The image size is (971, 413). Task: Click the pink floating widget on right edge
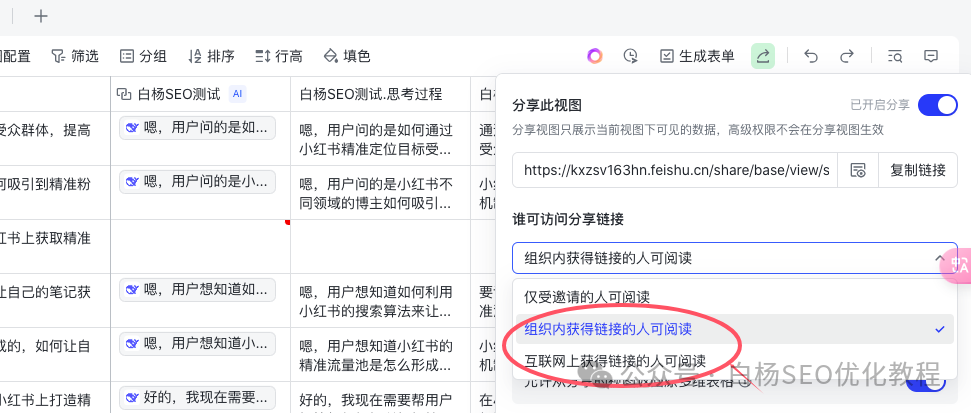click(957, 266)
